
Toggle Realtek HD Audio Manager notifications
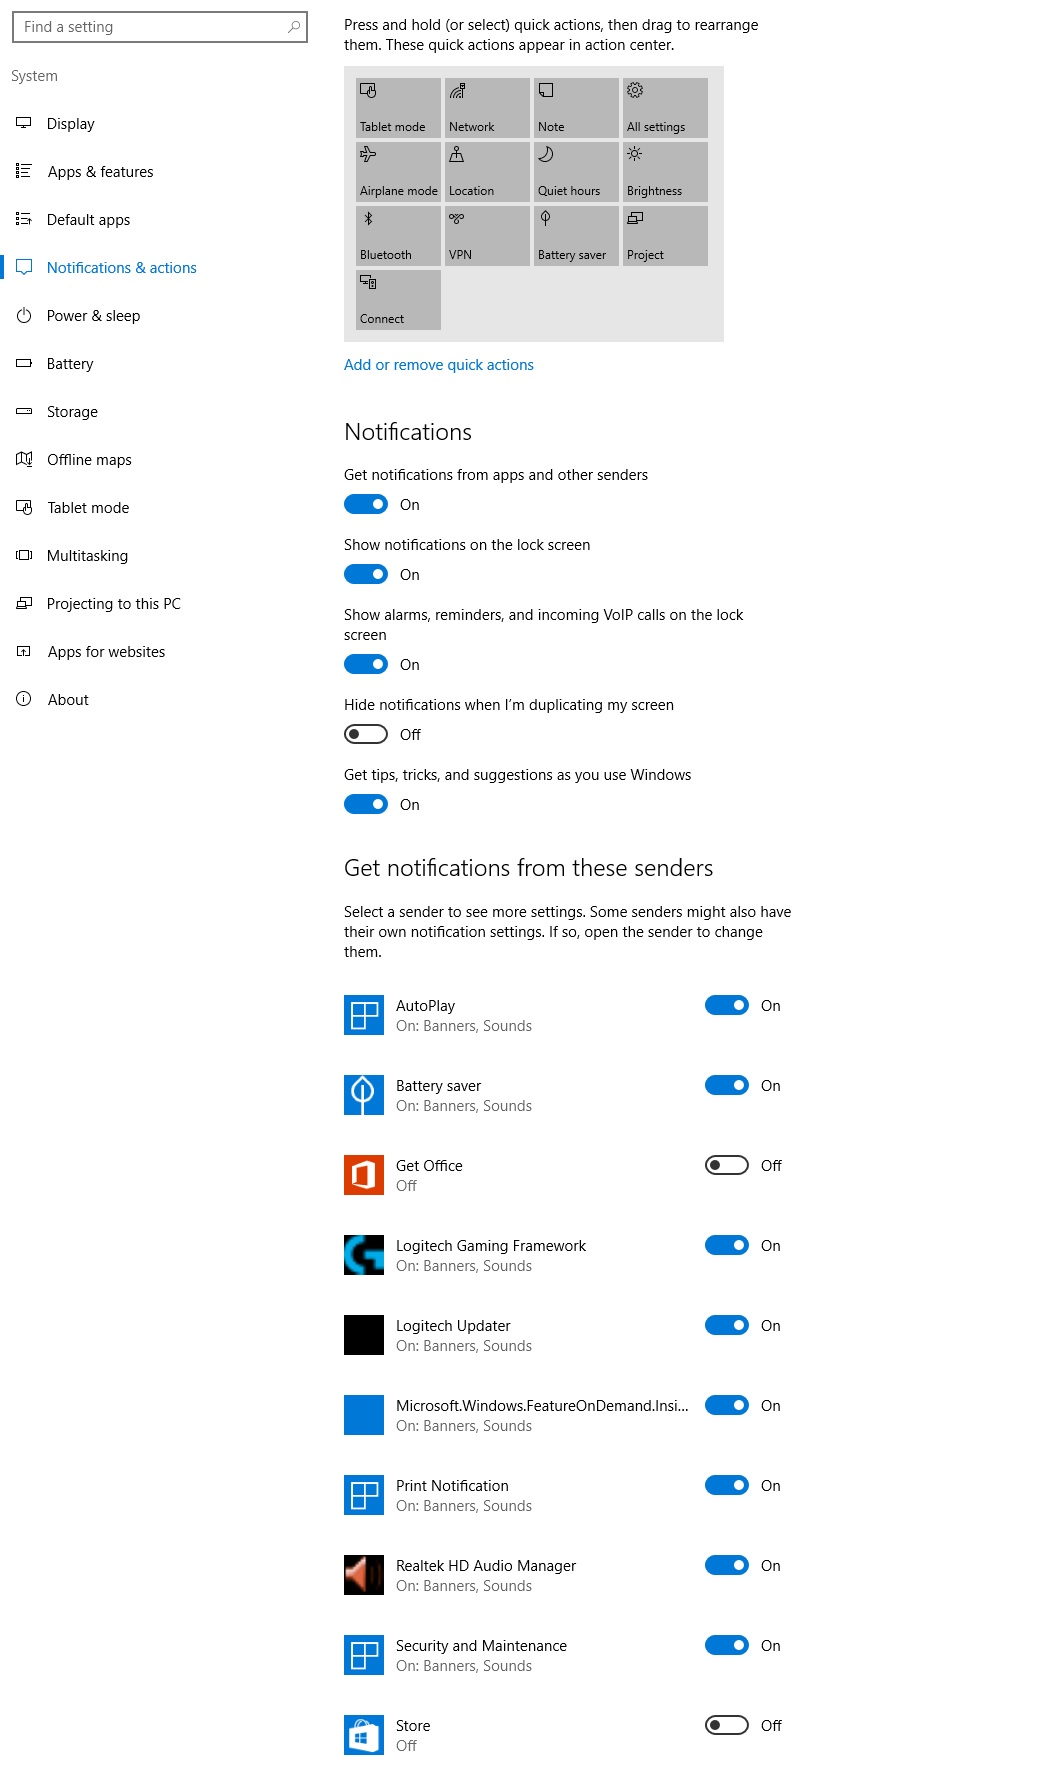pyautogui.click(x=727, y=1565)
